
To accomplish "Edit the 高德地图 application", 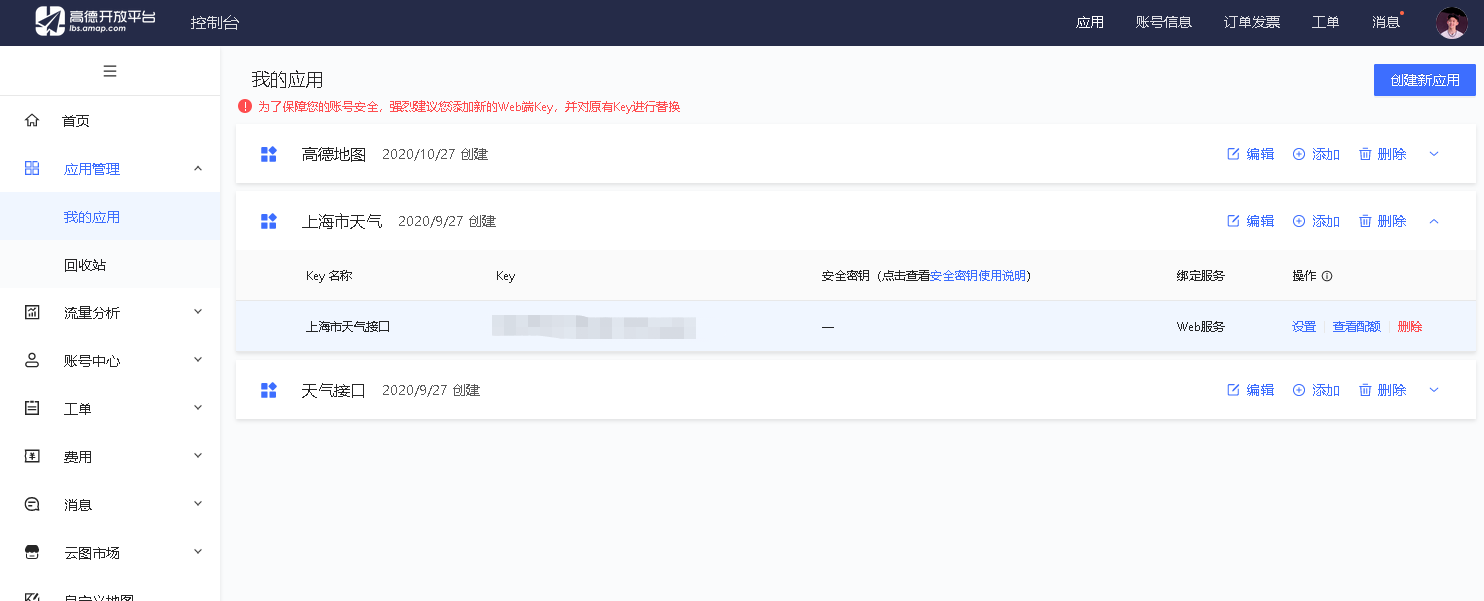I will [x=1250, y=154].
